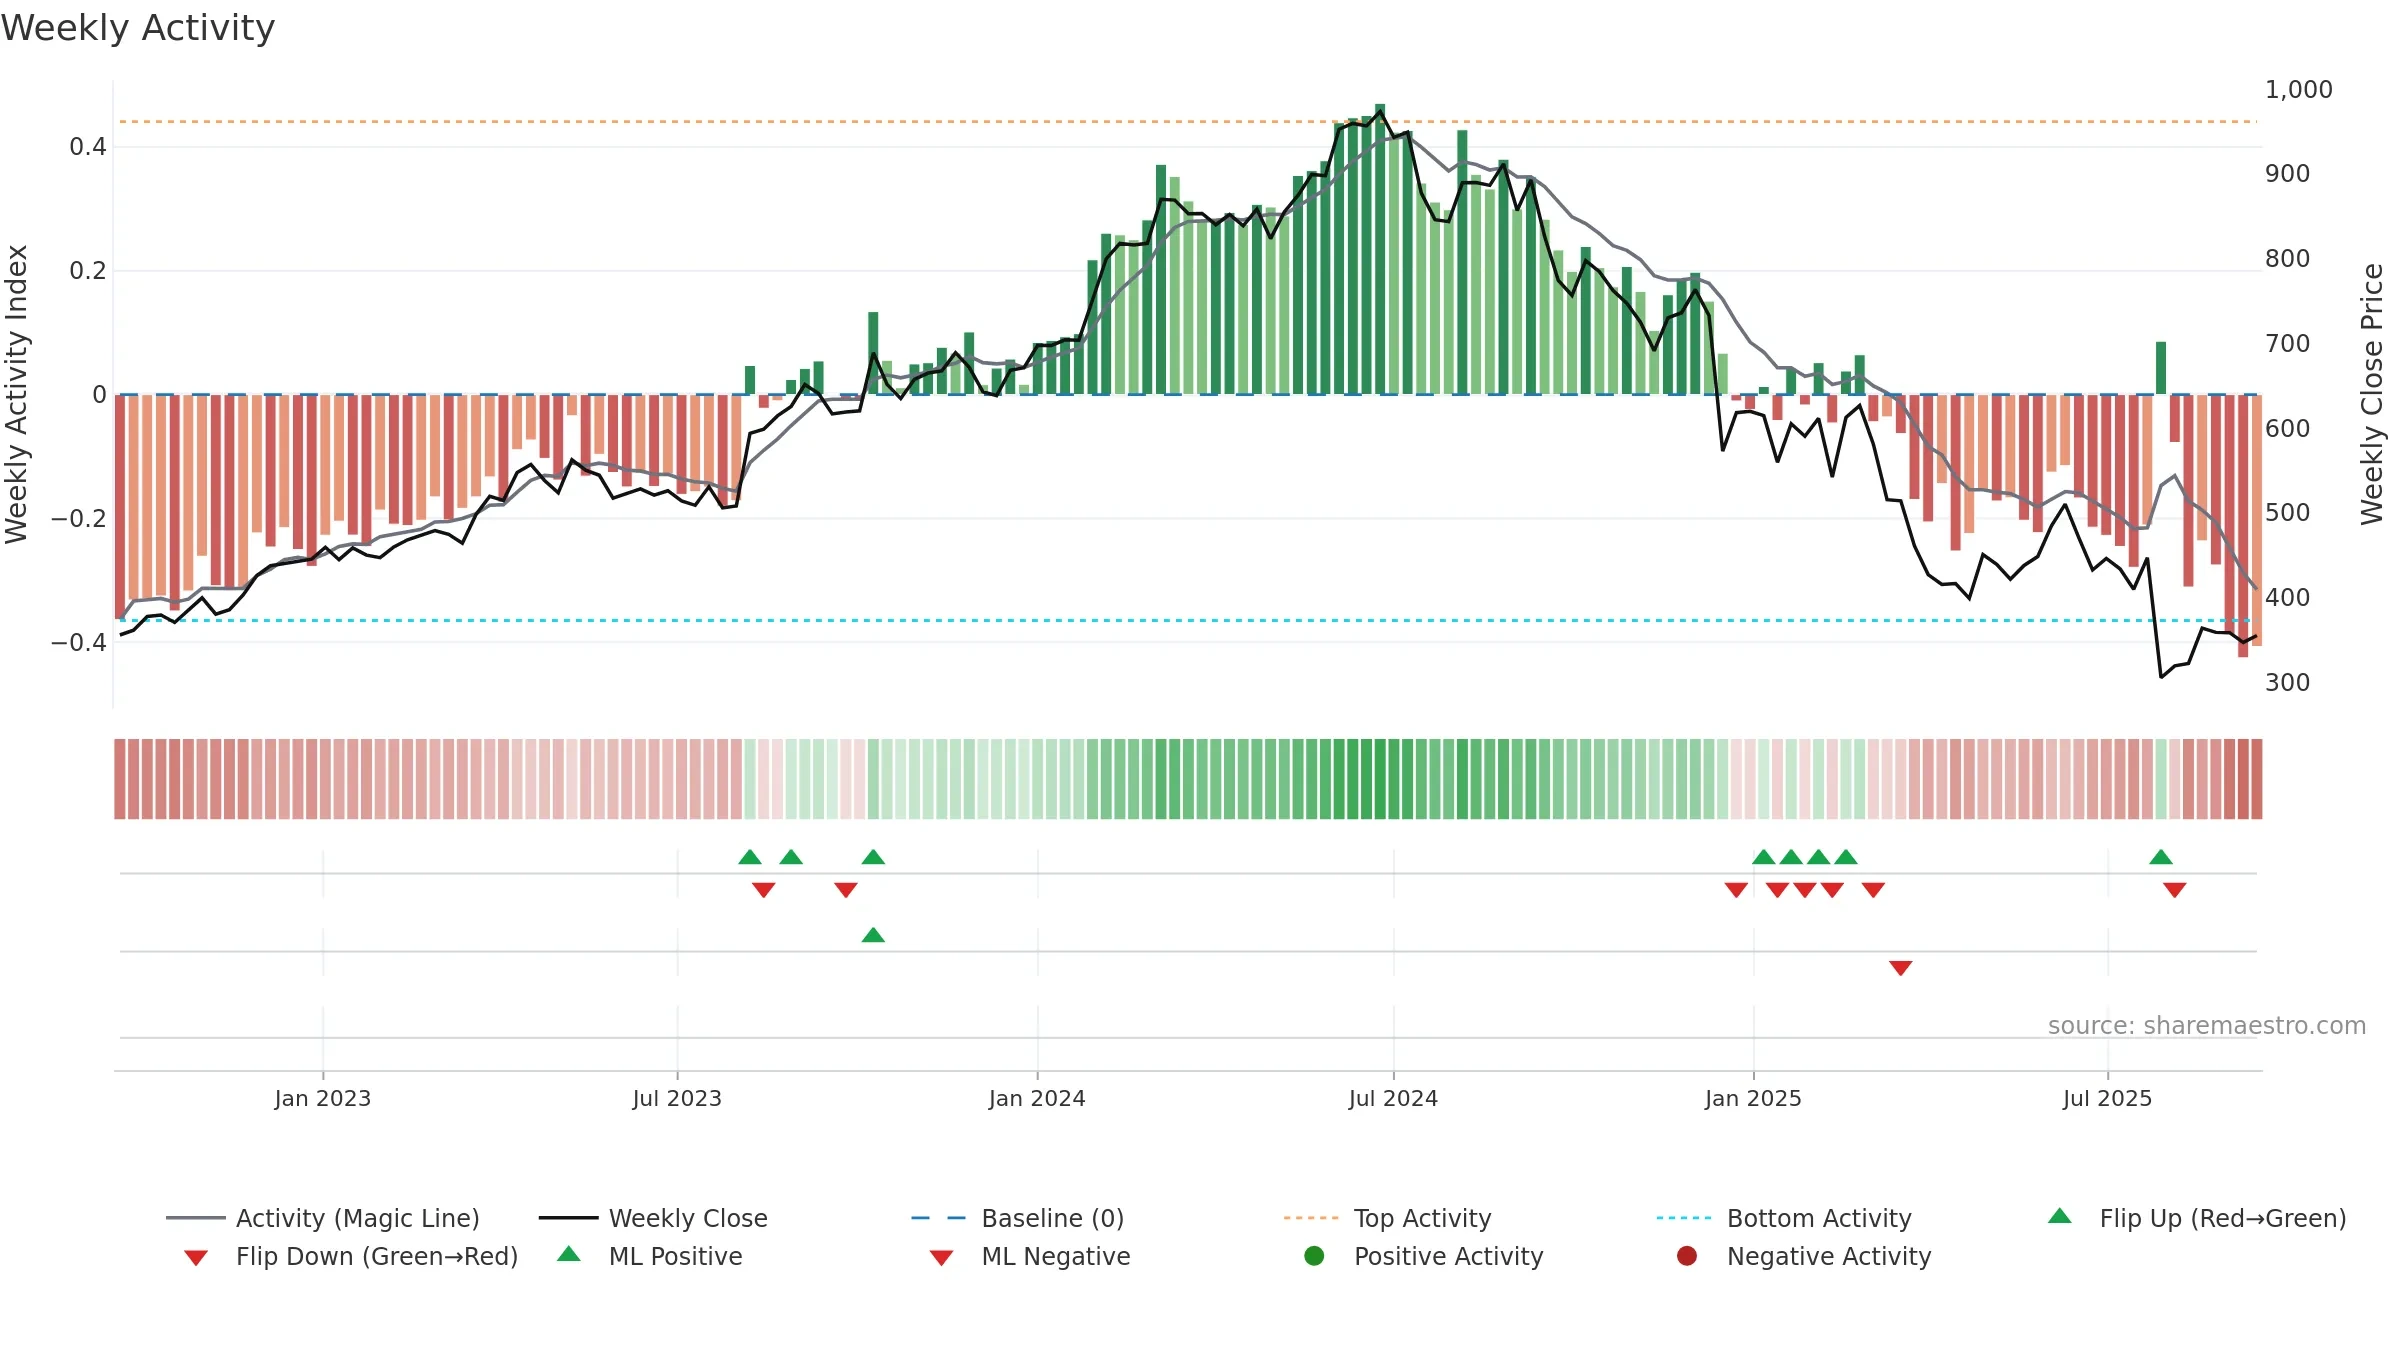Click the Flip Down marker after Jul 2025
The image size is (2400, 1350).
coord(2175,889)
